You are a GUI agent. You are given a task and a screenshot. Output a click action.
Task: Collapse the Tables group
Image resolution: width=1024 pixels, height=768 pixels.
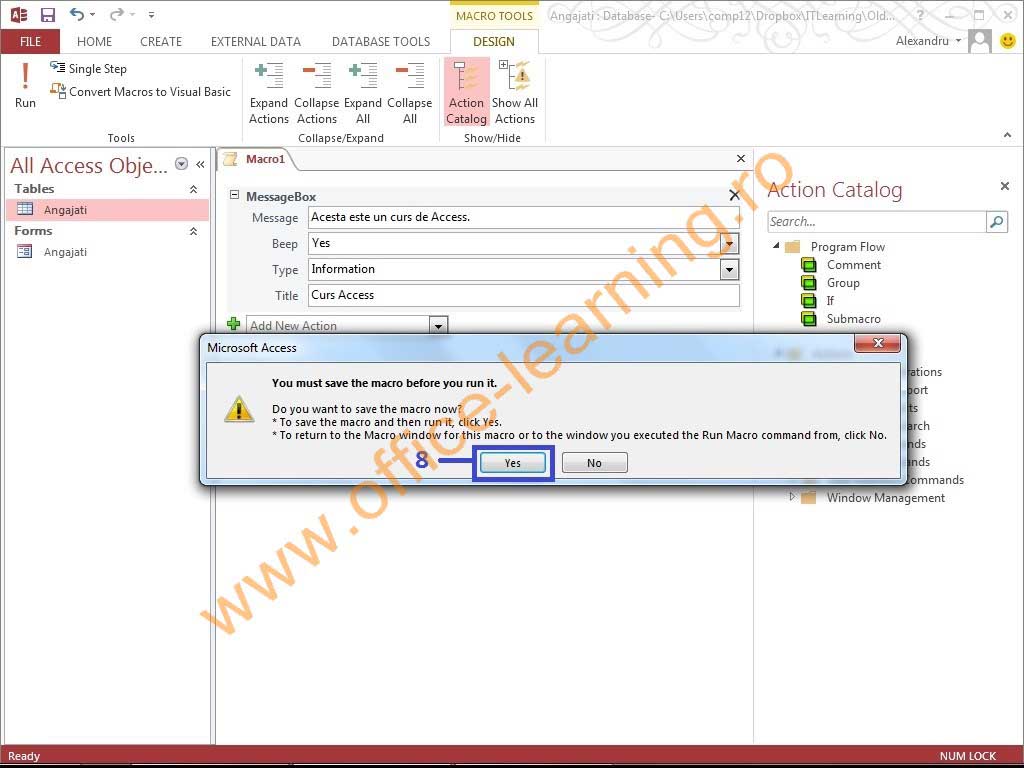193,189
